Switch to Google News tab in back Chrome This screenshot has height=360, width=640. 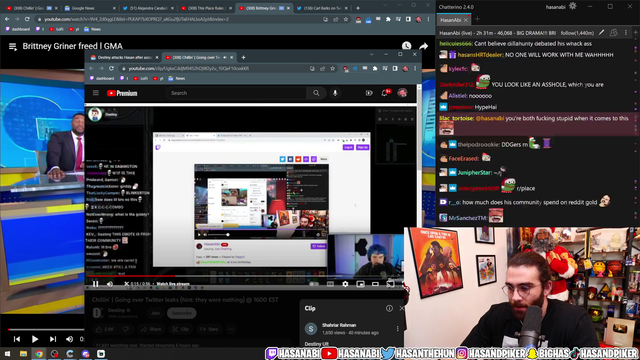click(90, 8)
